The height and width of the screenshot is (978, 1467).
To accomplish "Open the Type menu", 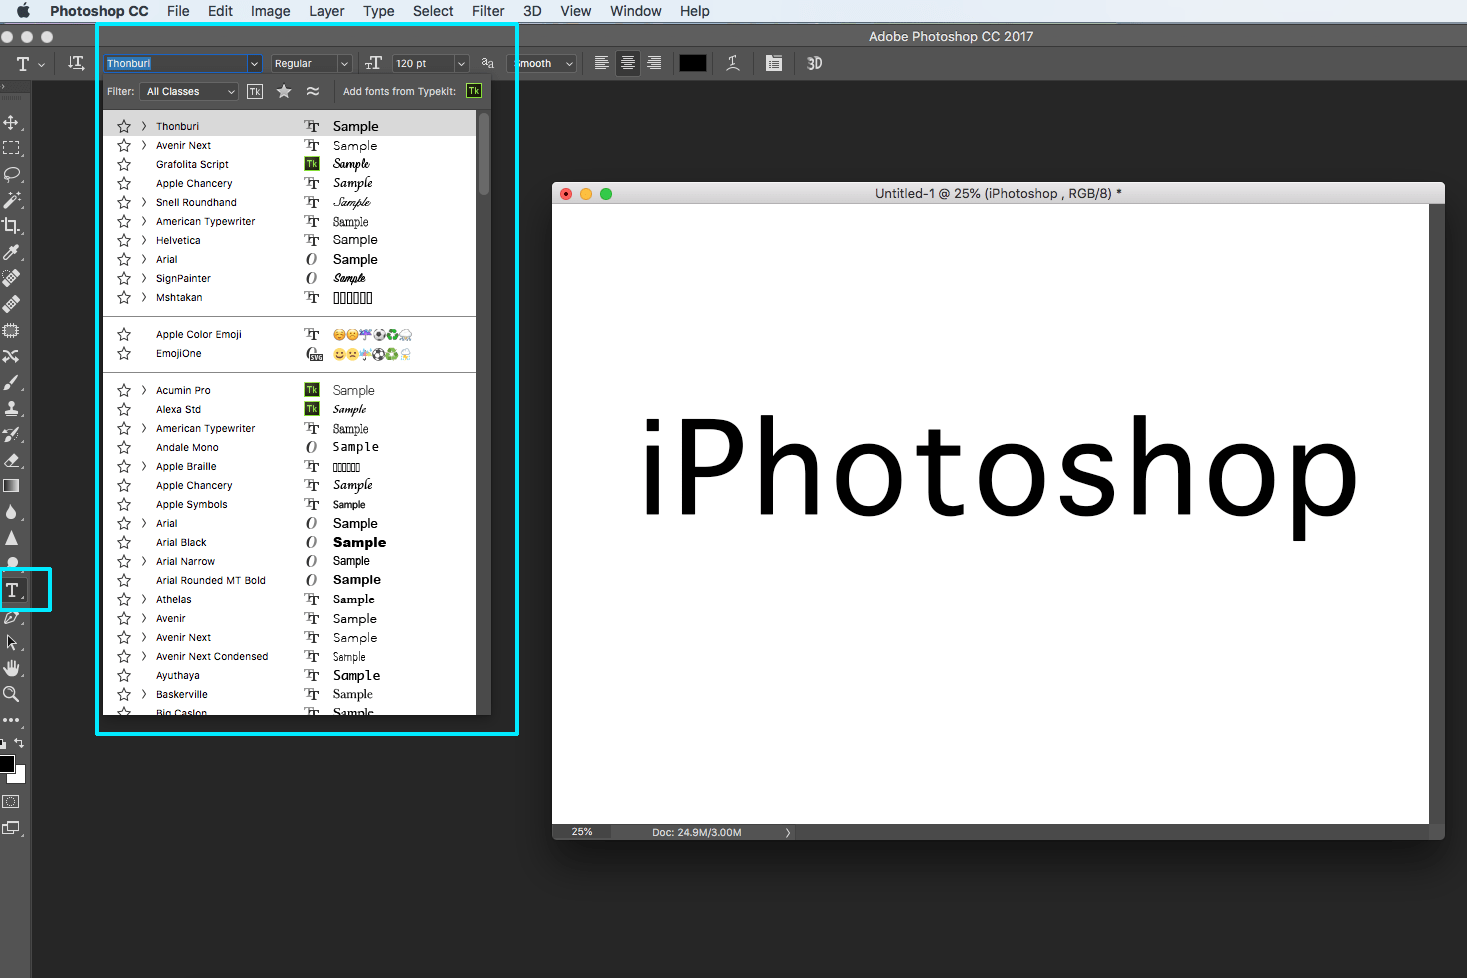I will pyautogui.click(x=378, y=11).
